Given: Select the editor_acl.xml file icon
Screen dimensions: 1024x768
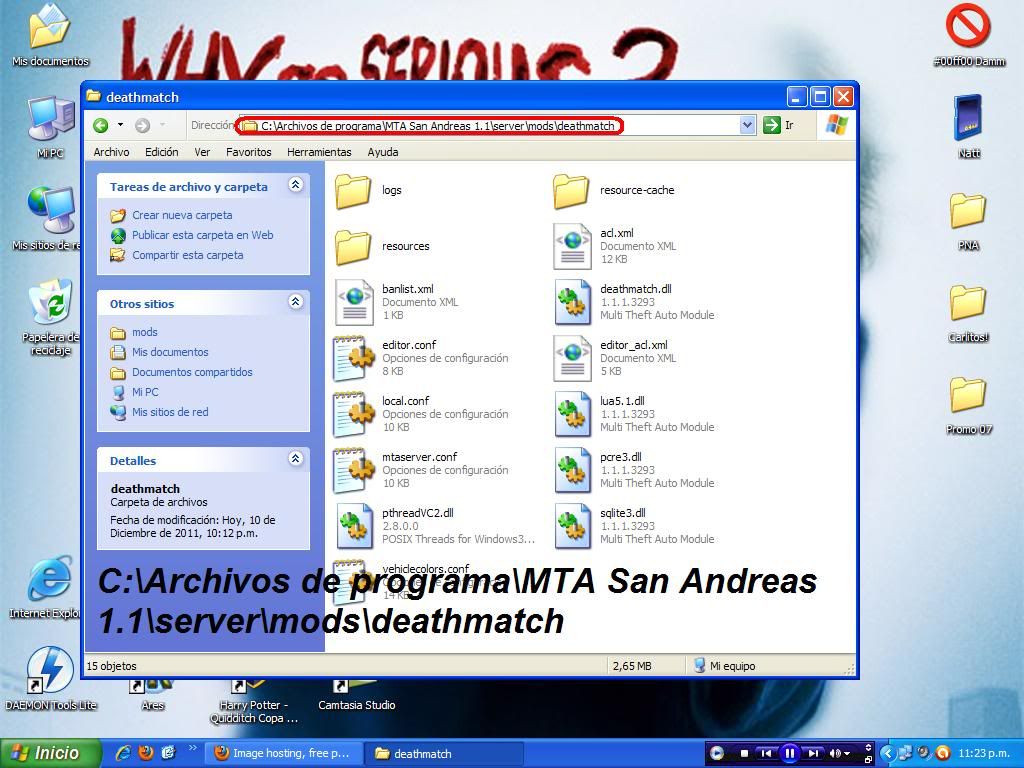Looking at the screenshot, I should point(572,359).
